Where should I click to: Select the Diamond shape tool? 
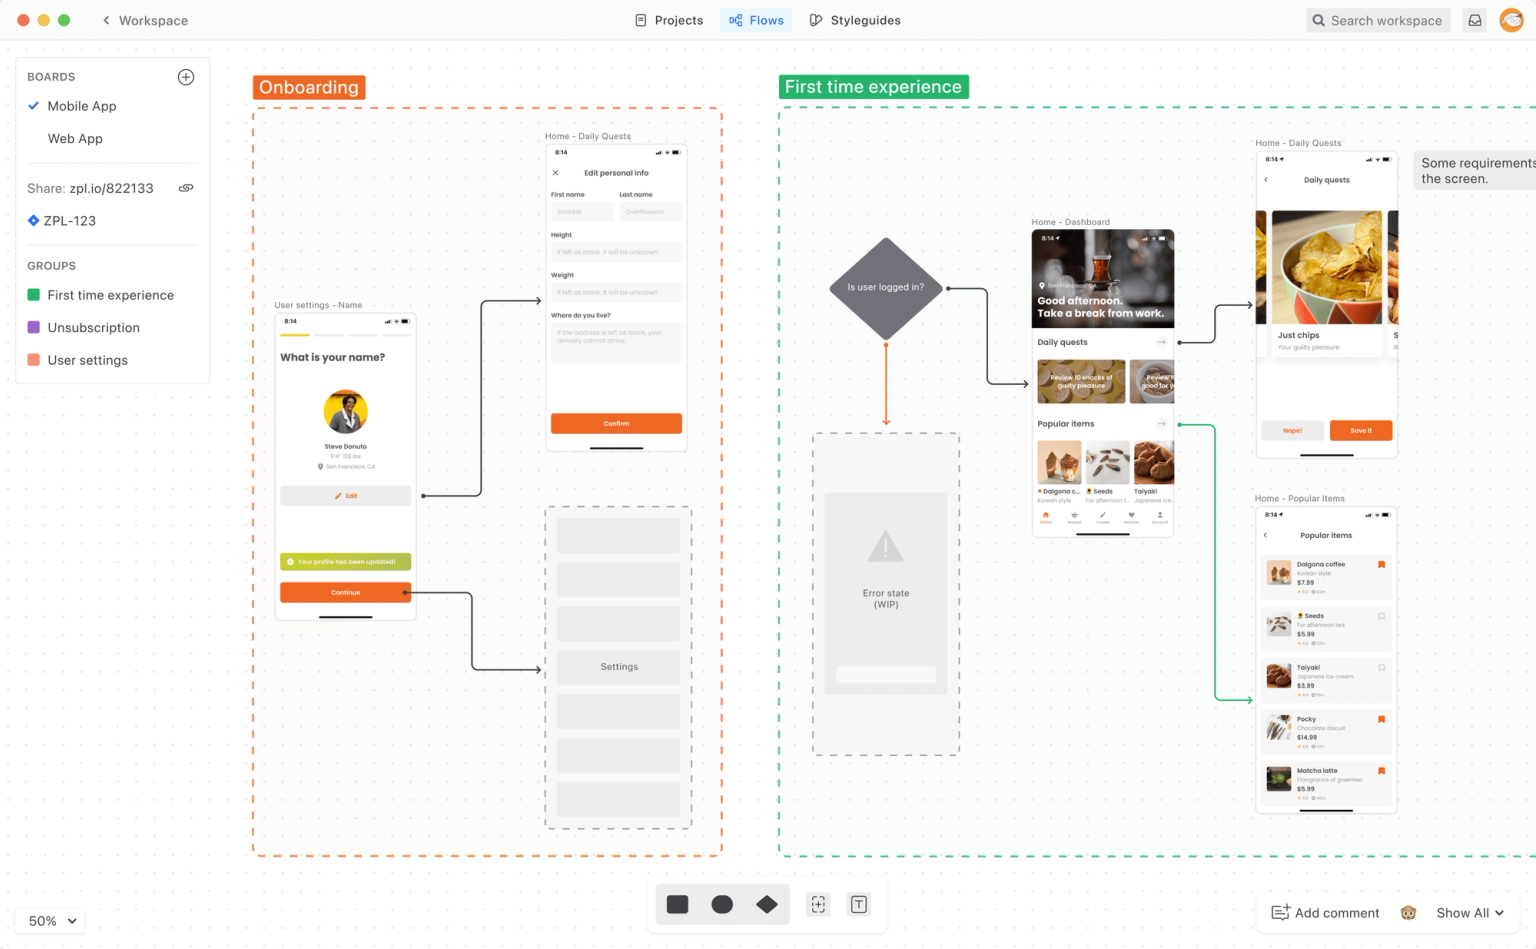767,904
